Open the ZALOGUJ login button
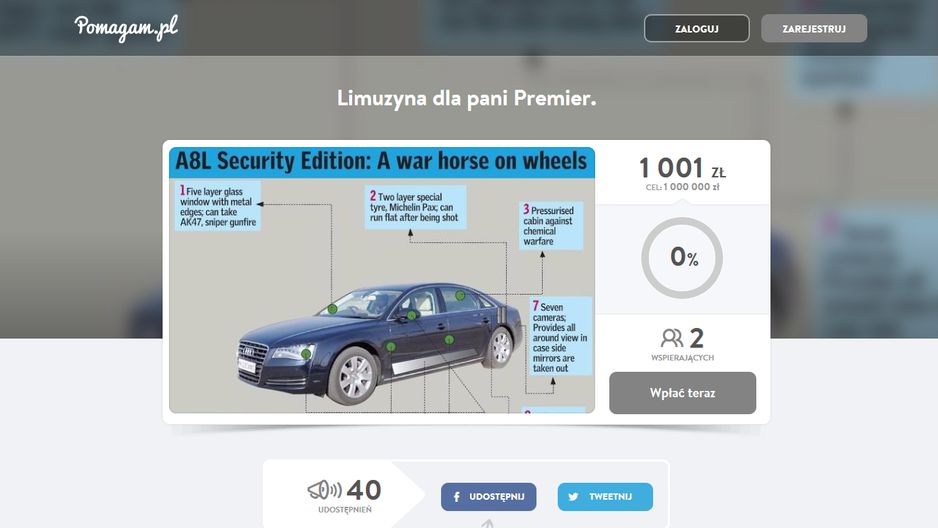The image size is (938, 528). [696, 28]
